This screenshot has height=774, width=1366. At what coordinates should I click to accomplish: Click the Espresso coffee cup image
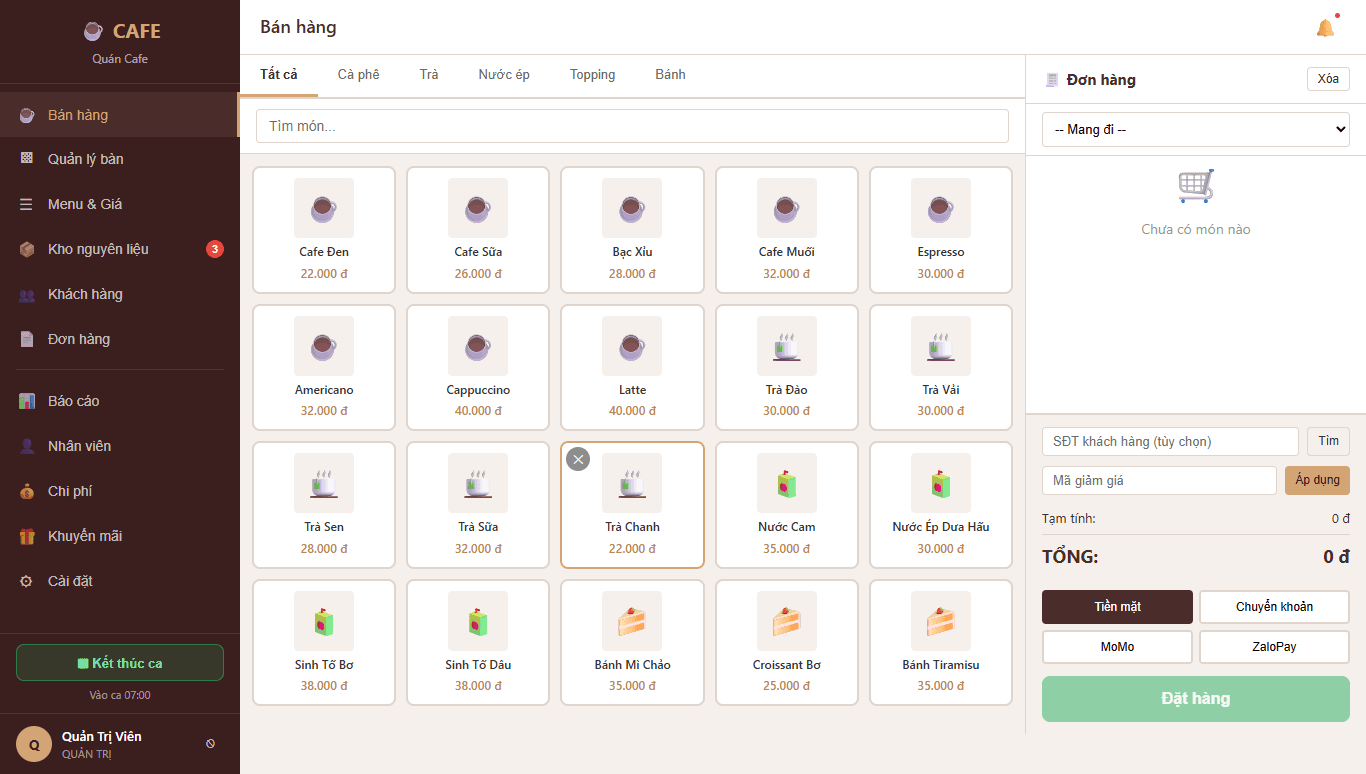(941, 208)
